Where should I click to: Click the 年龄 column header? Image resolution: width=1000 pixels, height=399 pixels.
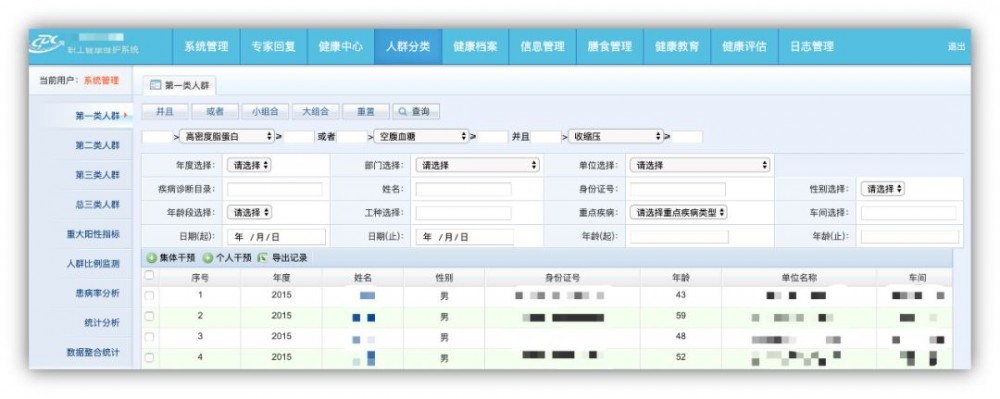pos(680,278)
